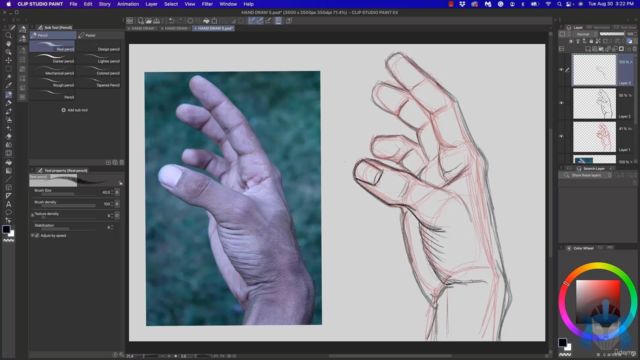The image size is (640, 360).
Task: Click the Brush Size value stepper arrows
Action: [112, 192]
